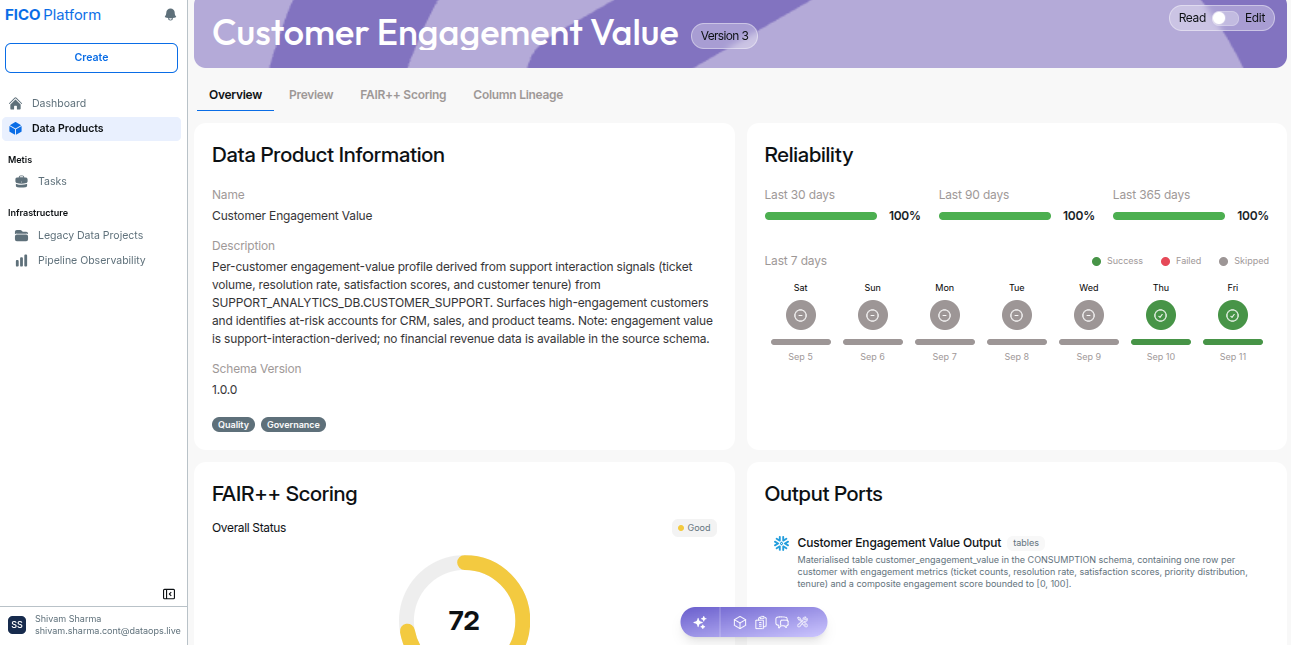
Task: Open Legacy Data Projects
Action: pyautogui.click(x=92, y=235)
